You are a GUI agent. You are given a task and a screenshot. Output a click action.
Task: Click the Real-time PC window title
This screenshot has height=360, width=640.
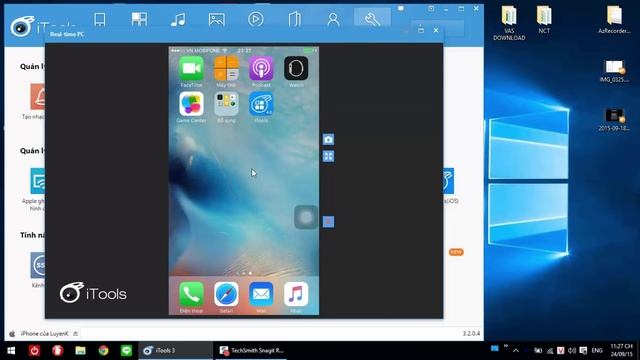[x=67, y=34]
